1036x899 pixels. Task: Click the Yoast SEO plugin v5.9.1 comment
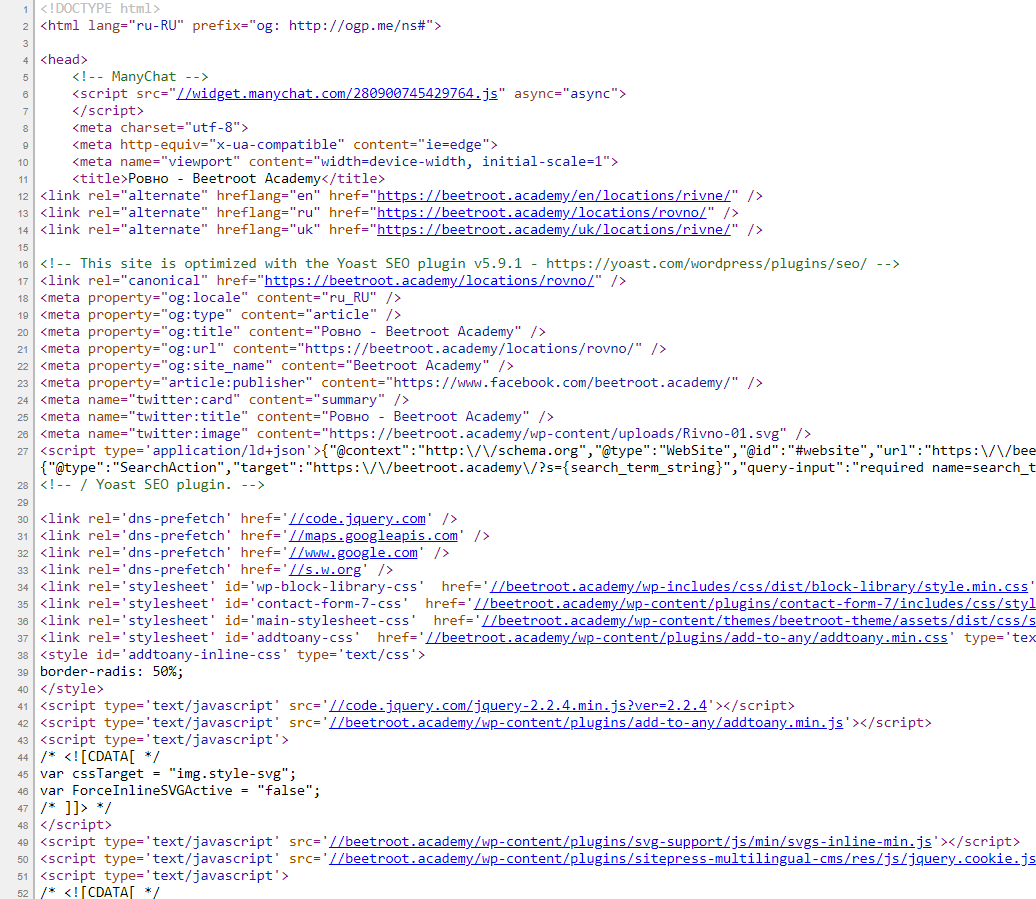click(x=470, y=264)
